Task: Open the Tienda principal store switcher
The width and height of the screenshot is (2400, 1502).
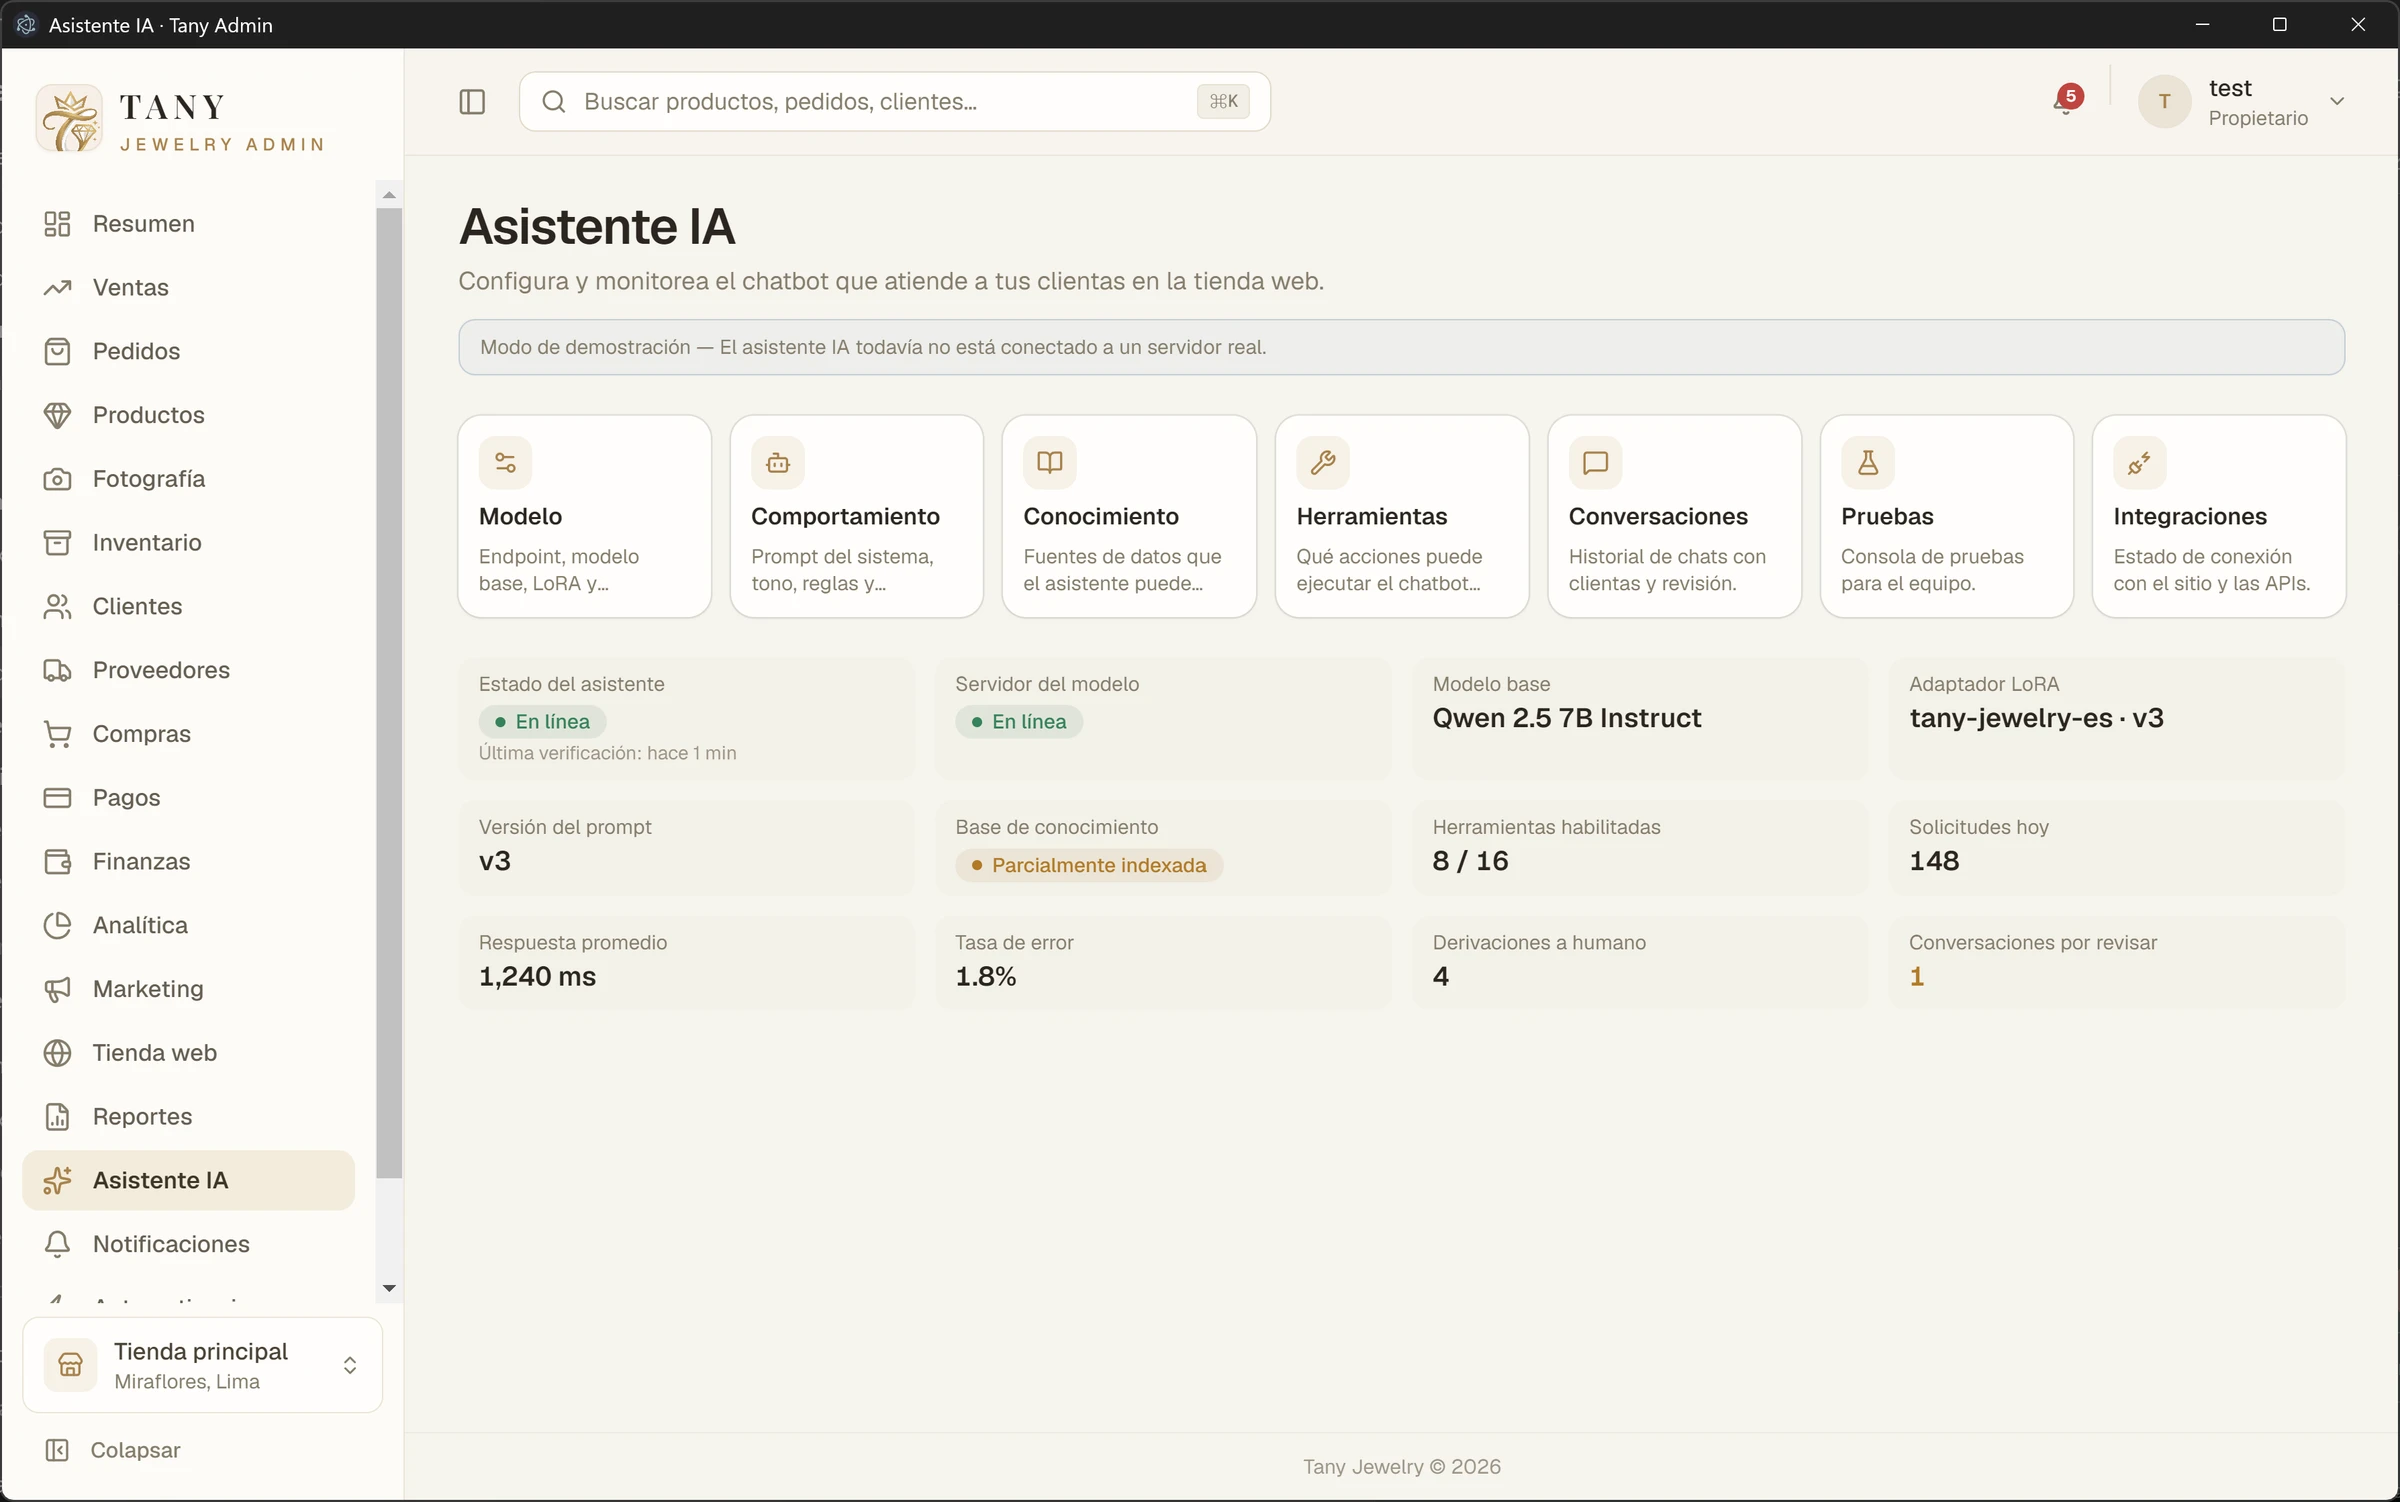Action: pyautogui.click(x=203, y=1365)
